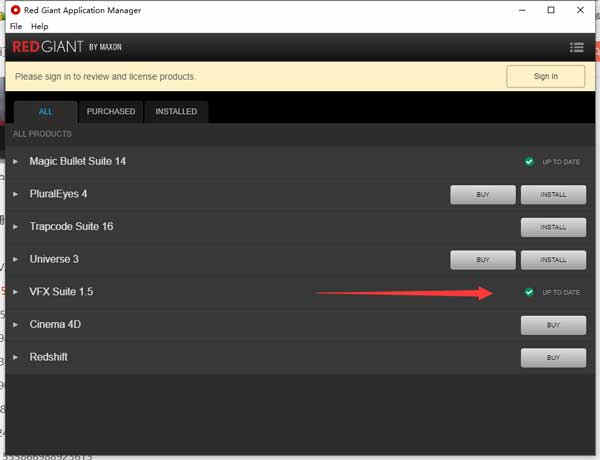Expand the Magic Bullet Suite 14 row
The image size is (600, 460).
tap(15, 161)
